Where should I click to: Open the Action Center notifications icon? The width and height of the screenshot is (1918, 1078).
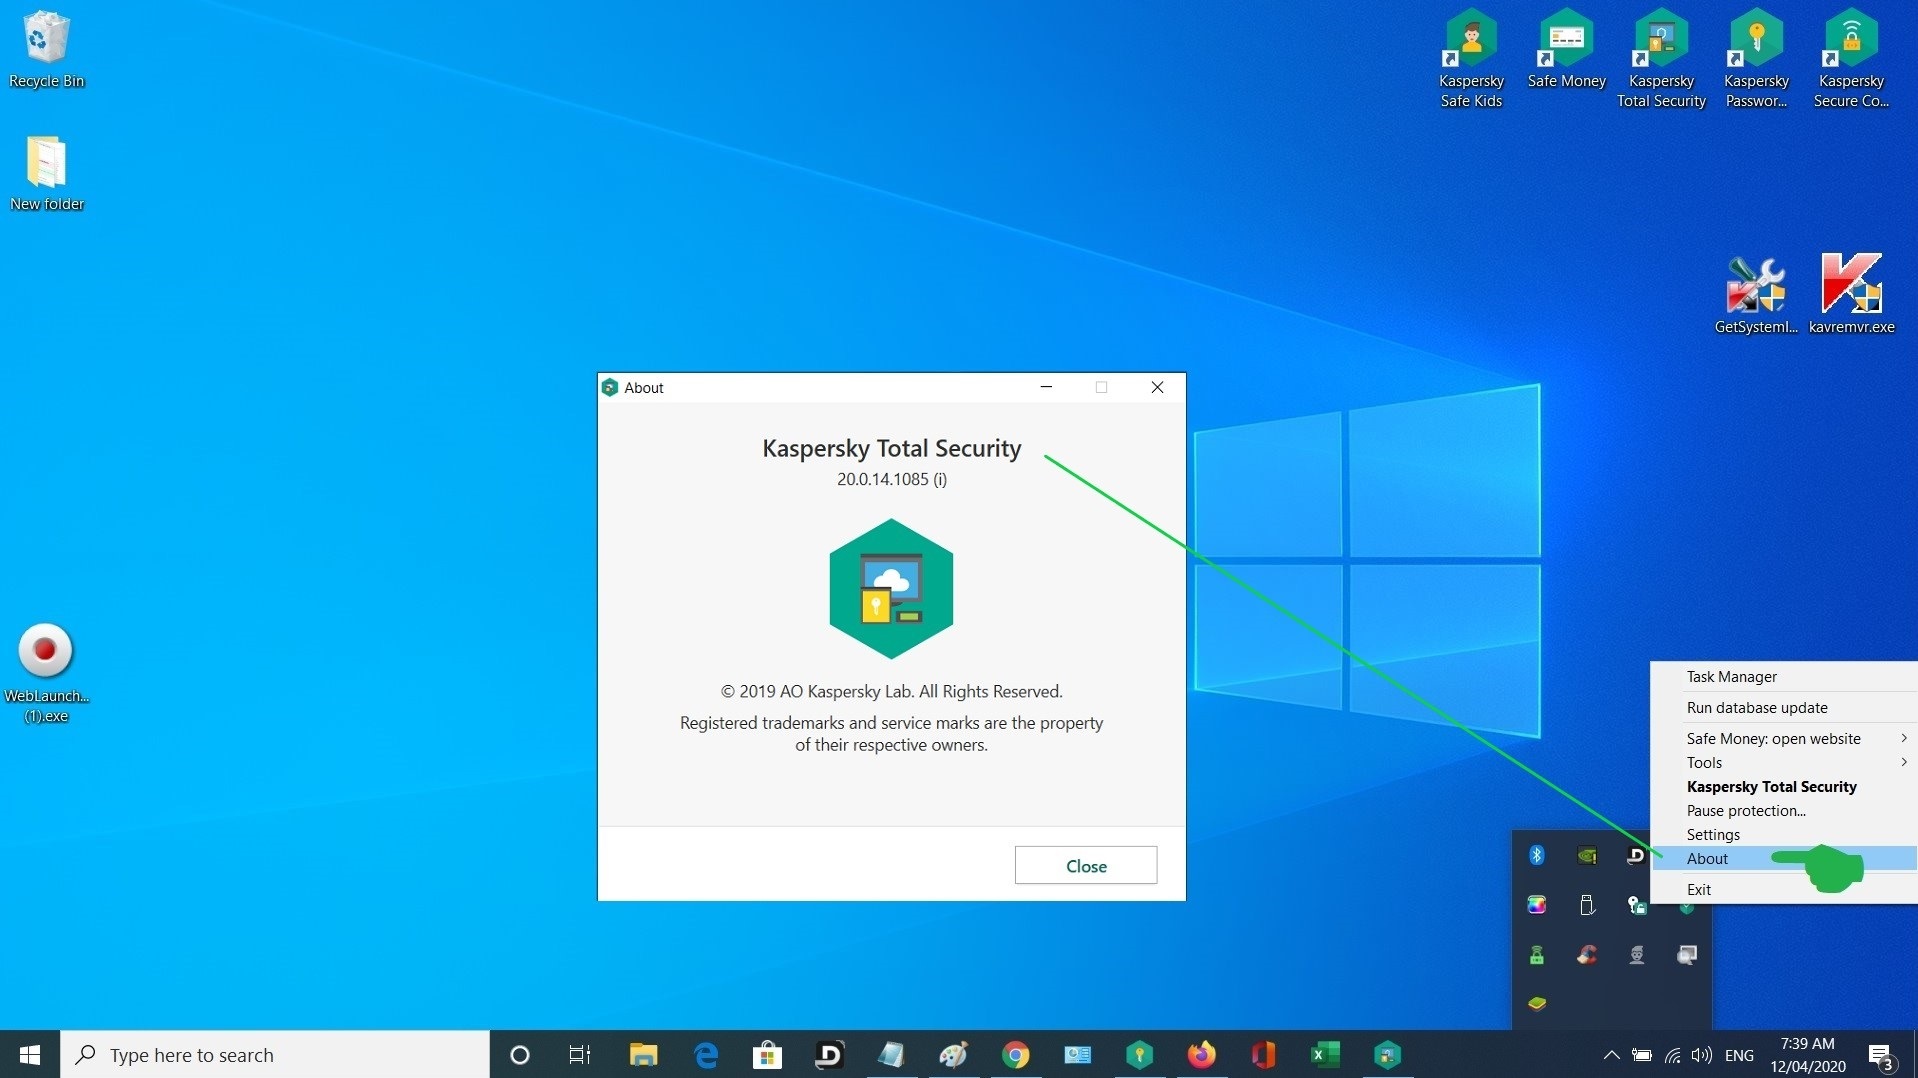1881,1055
